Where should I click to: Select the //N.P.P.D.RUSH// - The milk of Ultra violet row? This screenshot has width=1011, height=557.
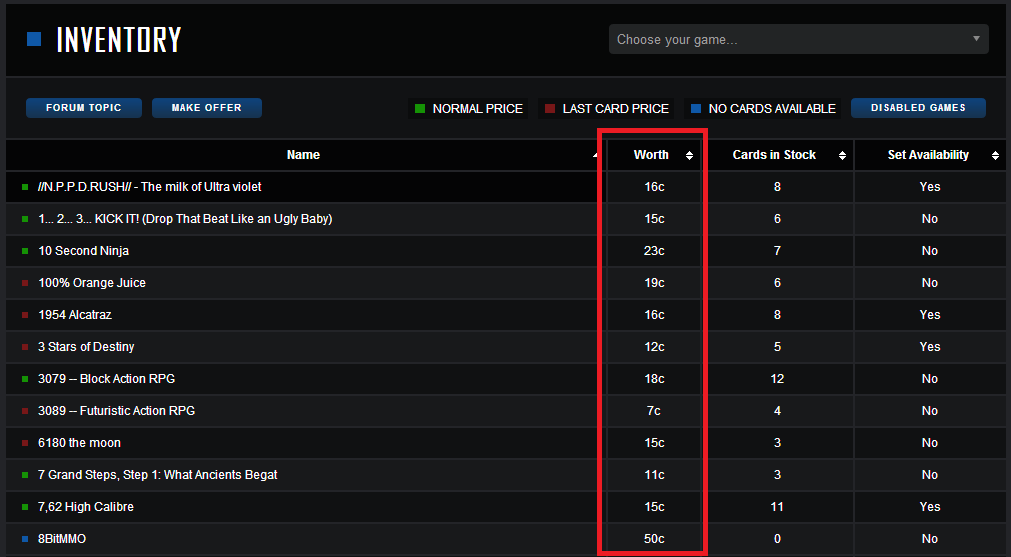pos(506,187)
